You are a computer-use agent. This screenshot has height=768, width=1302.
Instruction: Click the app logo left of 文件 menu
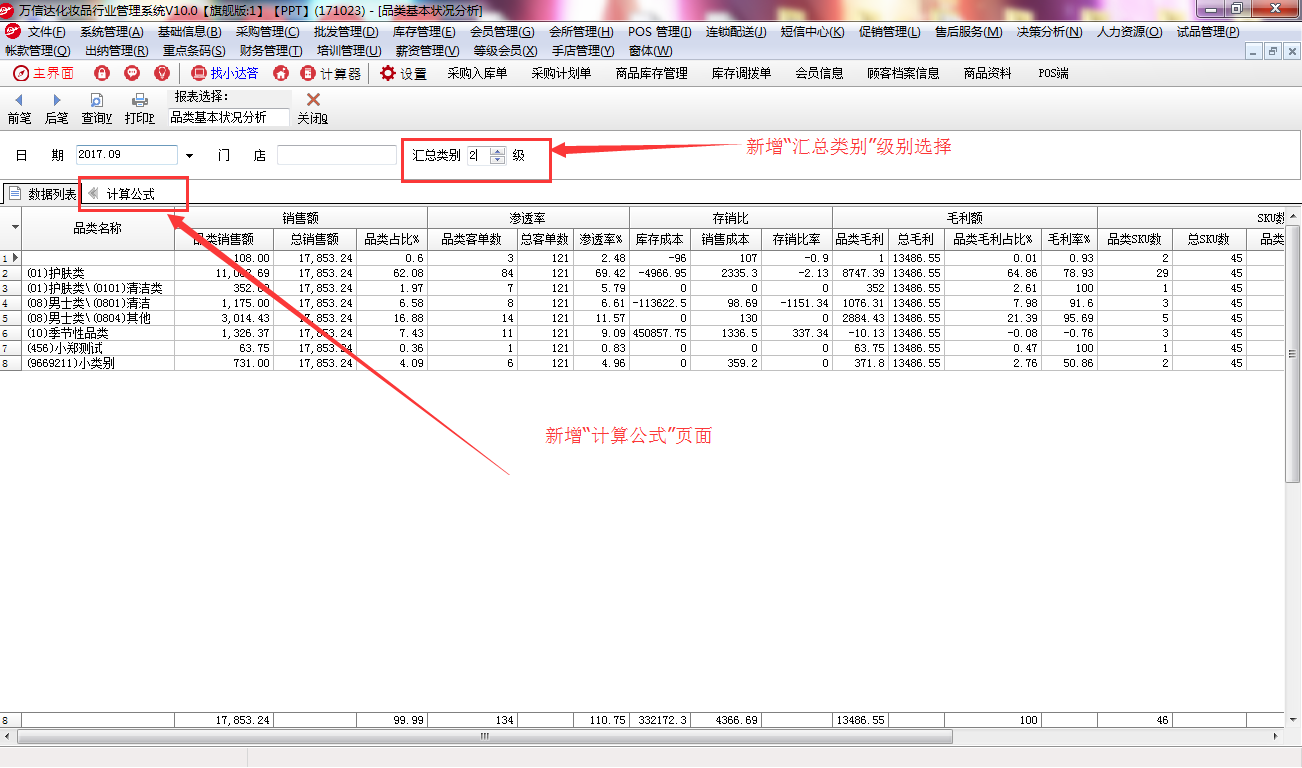tap(13, 32)
